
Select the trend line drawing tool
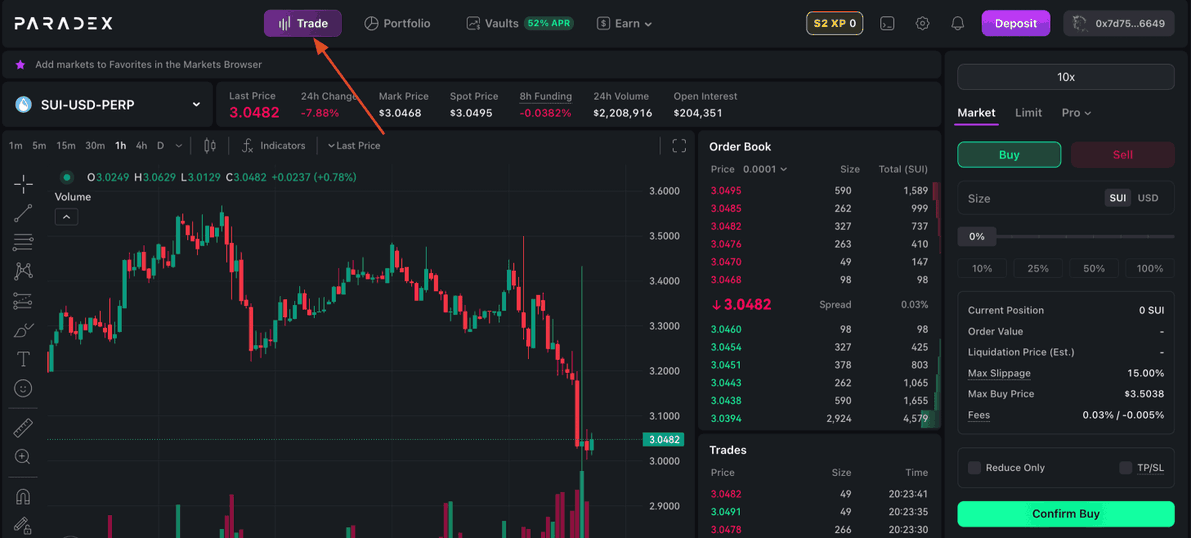pos(23,213)
